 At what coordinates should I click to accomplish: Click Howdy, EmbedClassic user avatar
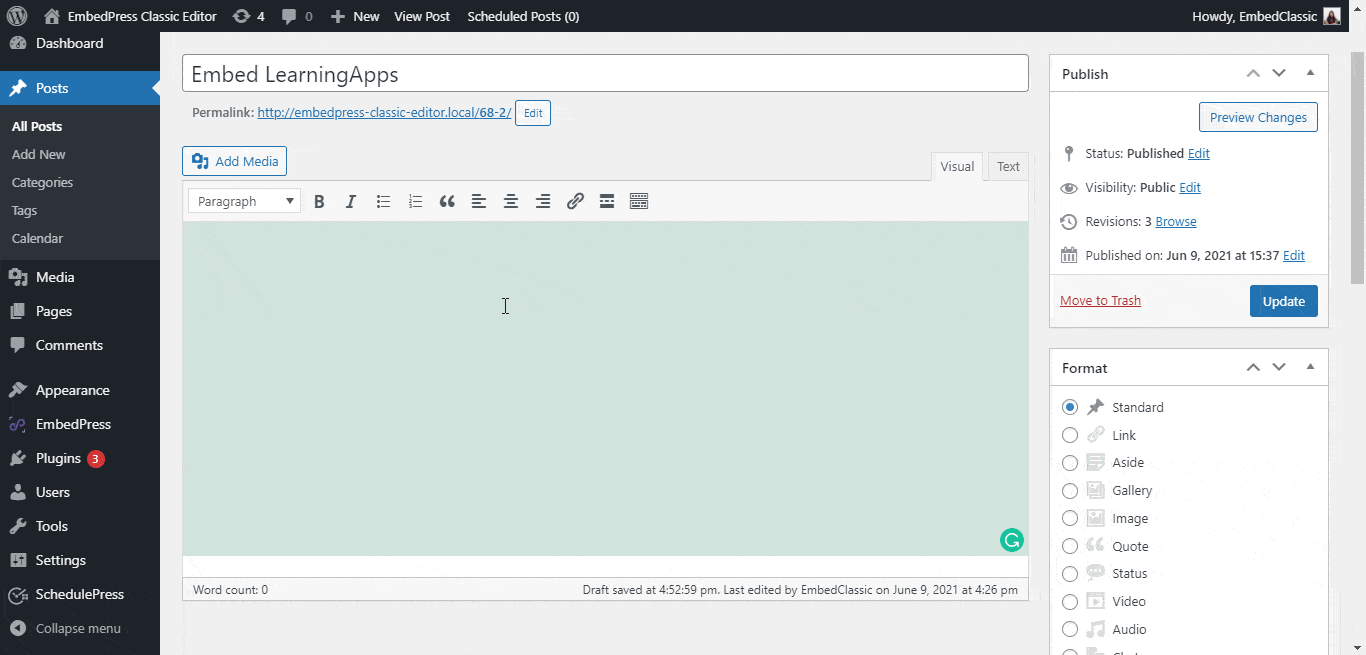click(1331, 16)
